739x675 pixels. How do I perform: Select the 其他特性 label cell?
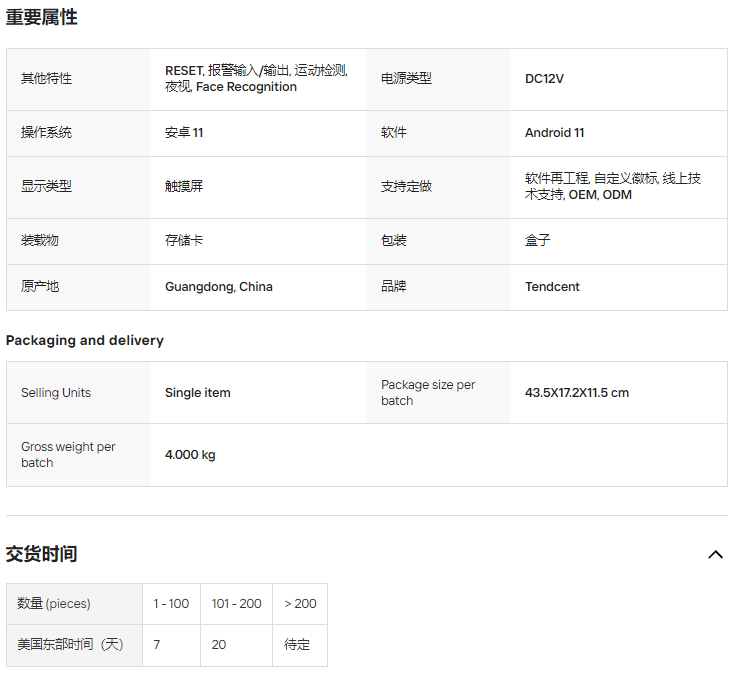click(x=79, y=79)
